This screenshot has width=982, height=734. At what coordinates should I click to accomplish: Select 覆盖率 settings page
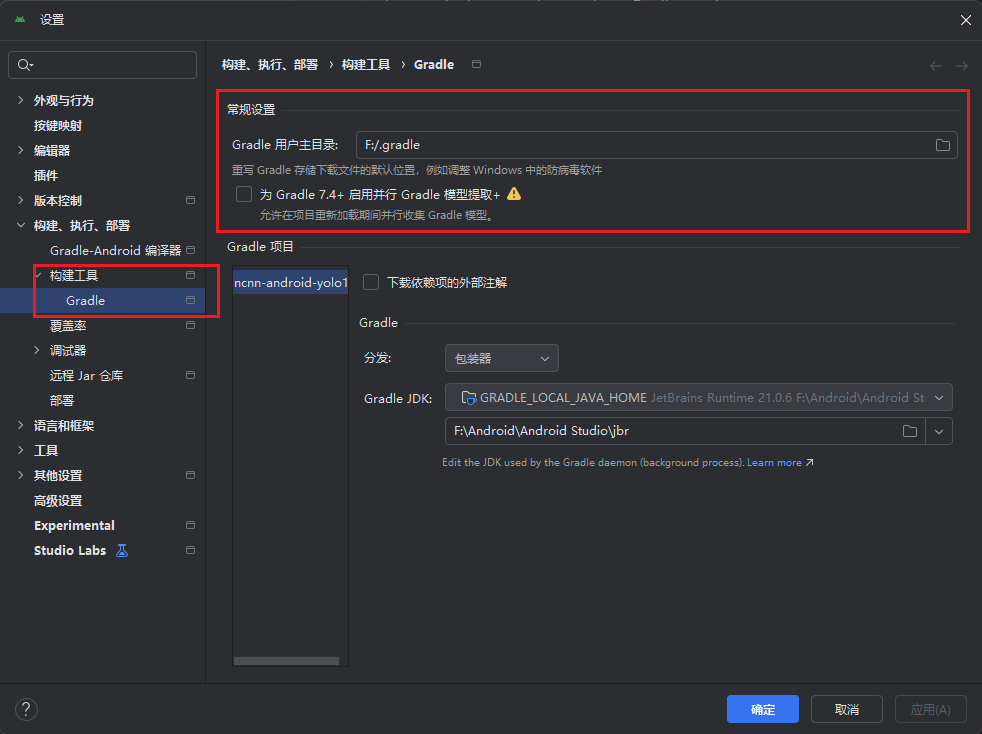click(x=68, y=326)
